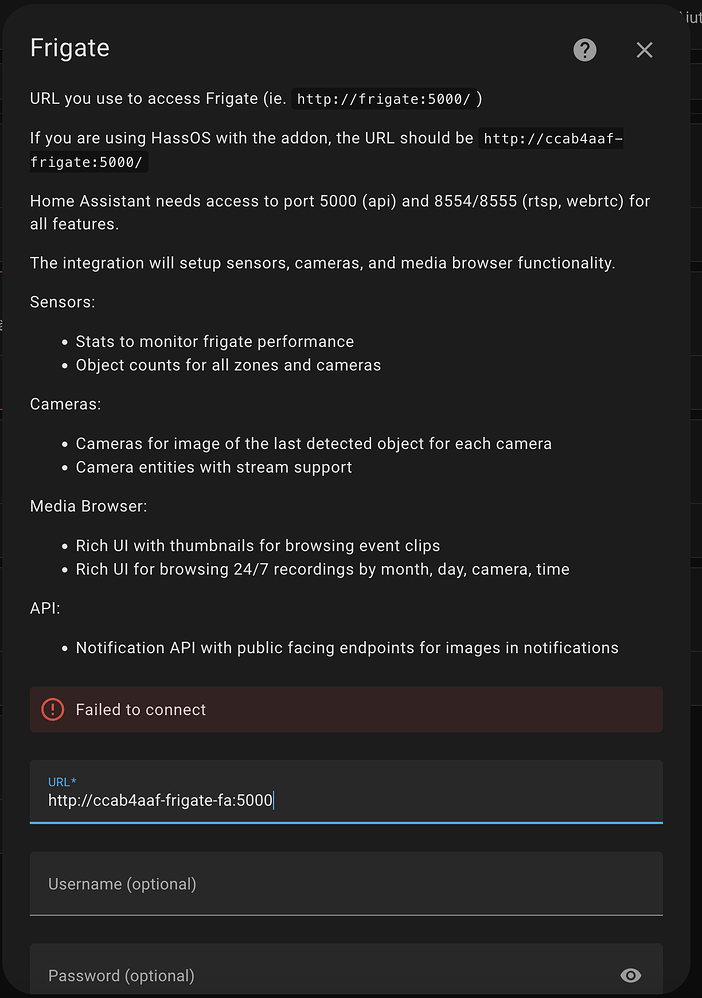Screen dimensions: 702x998
Task: Place cursor in the URL text box
Action: 346,800
